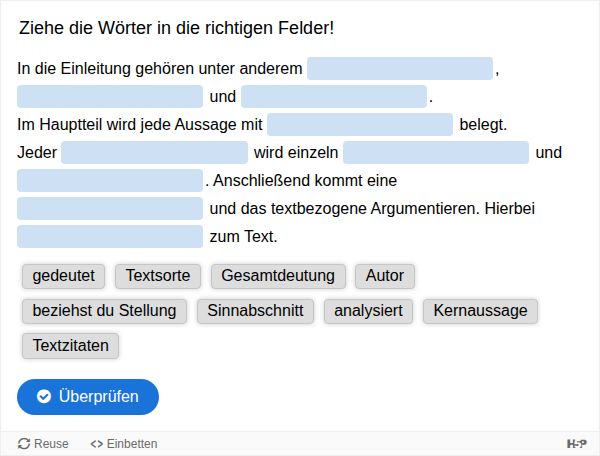Choose the 'analysiert' word tile
This screenshot has height=456, width=600.
point(369,310)
